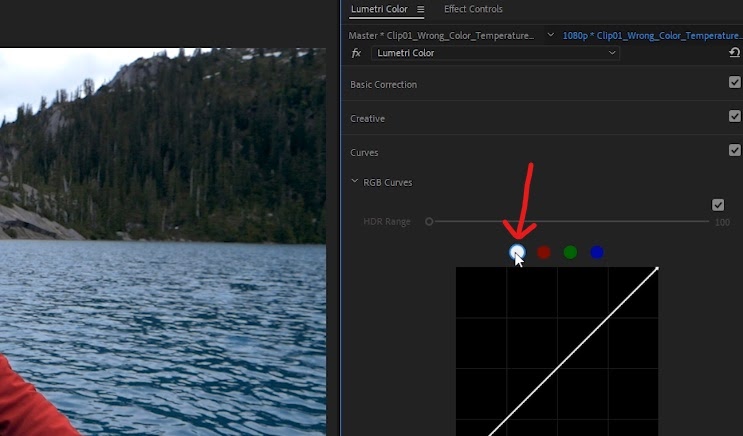Viewport: 743px width, 436px height.
Task: Collapse the RGB Curves section
Action: (x=354, y=181)
